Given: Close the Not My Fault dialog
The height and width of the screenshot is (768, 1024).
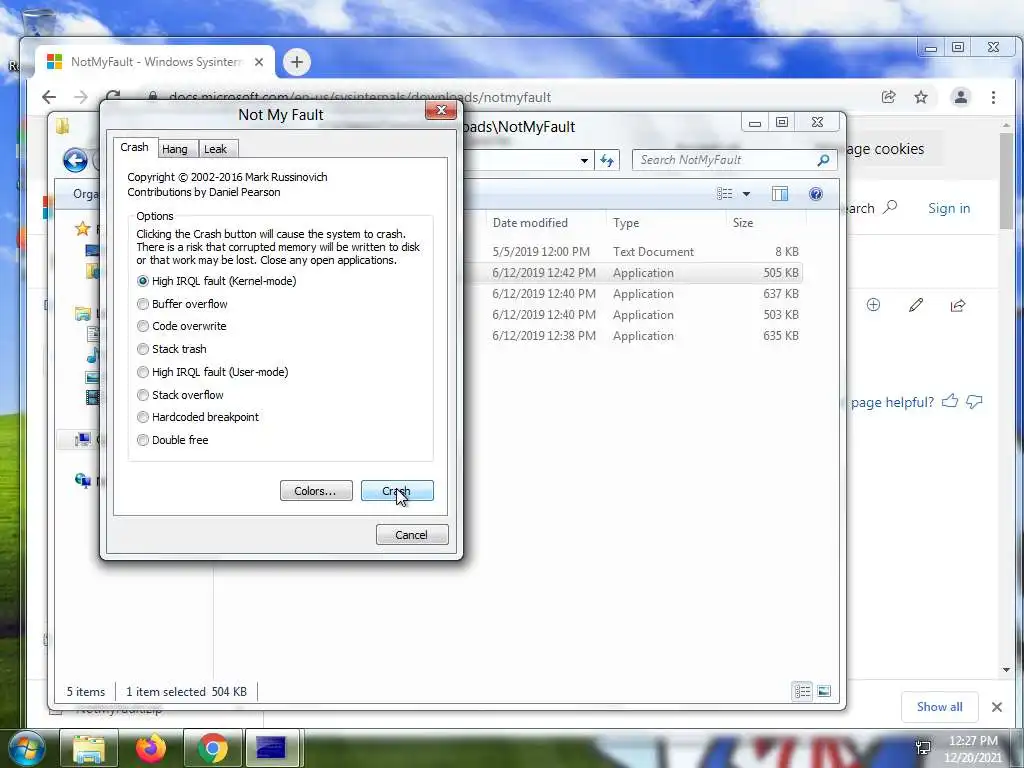Looking at the screenshot, I should 441,110.
